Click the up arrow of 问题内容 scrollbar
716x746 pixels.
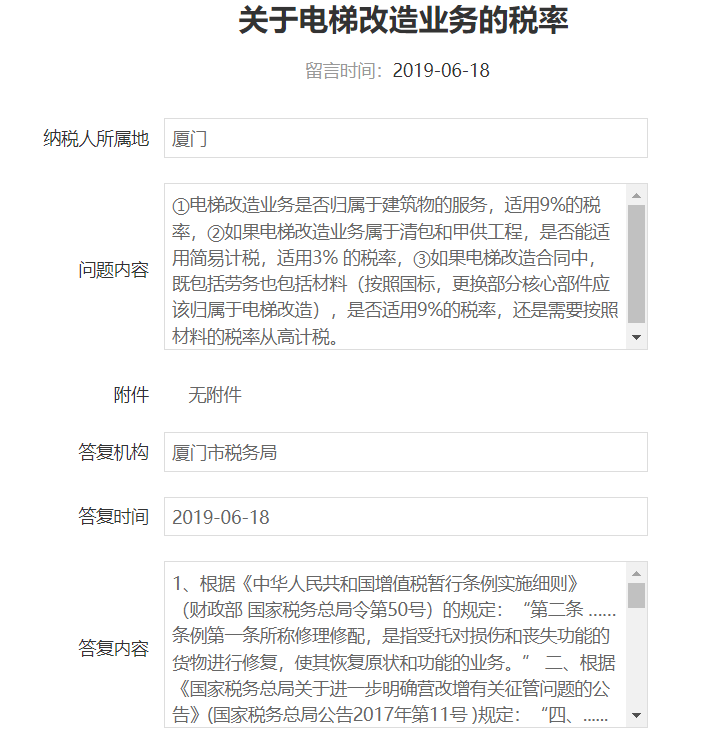[636, 194]
